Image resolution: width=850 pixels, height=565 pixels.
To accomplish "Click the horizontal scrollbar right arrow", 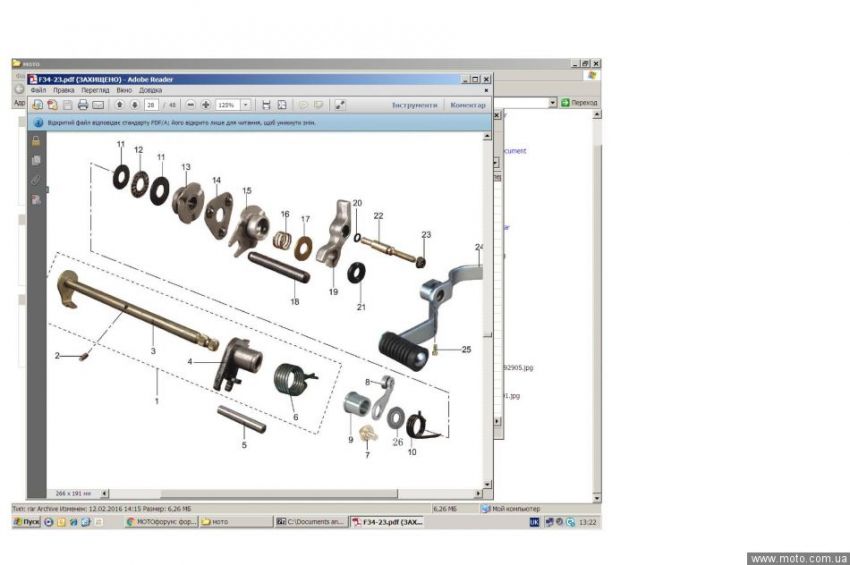I will pos(478,493).
